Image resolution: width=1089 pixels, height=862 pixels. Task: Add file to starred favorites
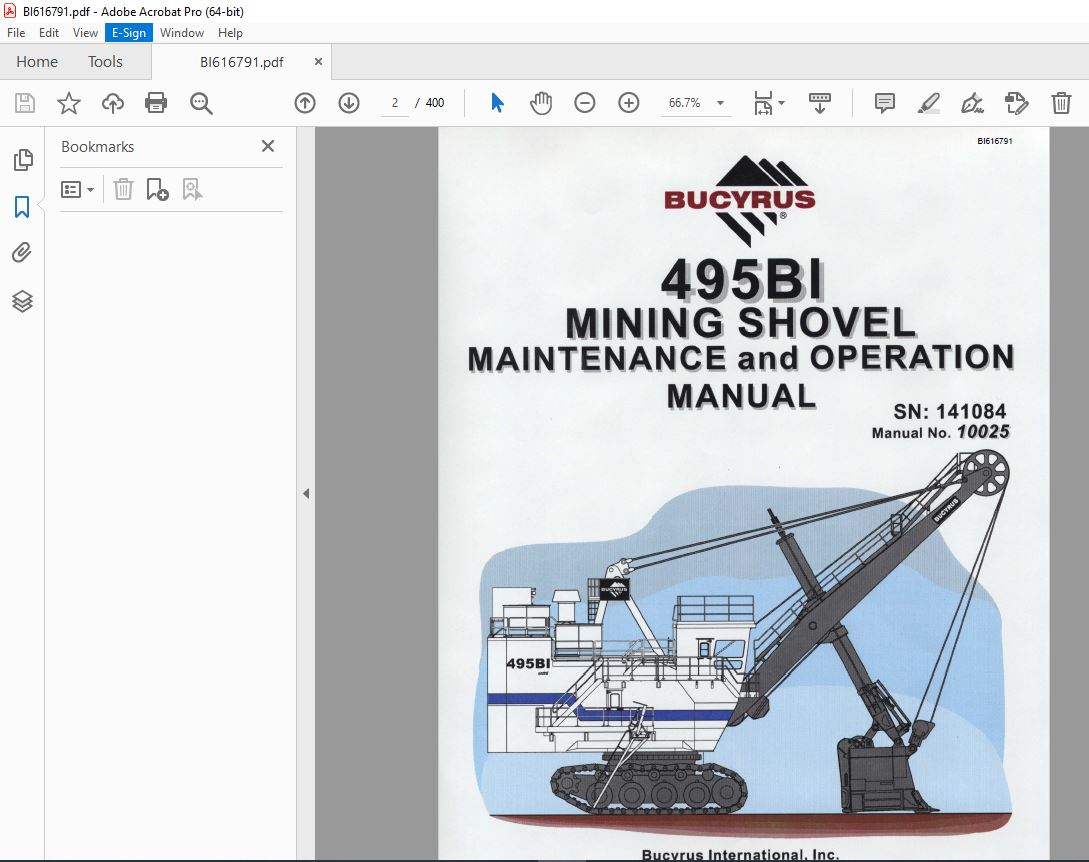click(x=69, y=103)
